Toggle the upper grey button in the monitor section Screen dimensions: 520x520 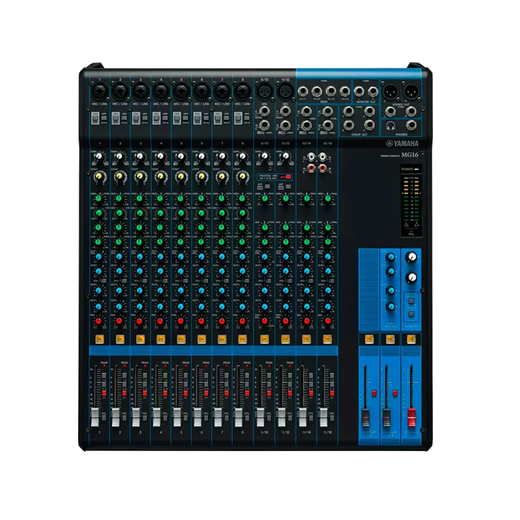click(x=411, y=301)
